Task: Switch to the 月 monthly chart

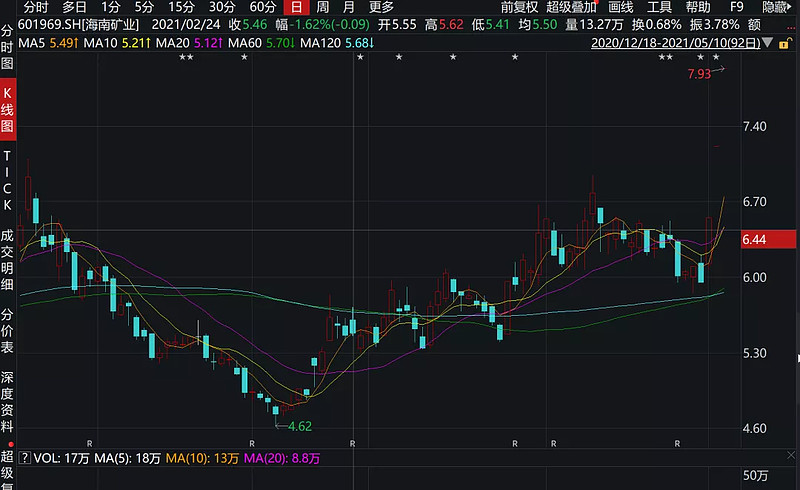Action: point(348,7)
